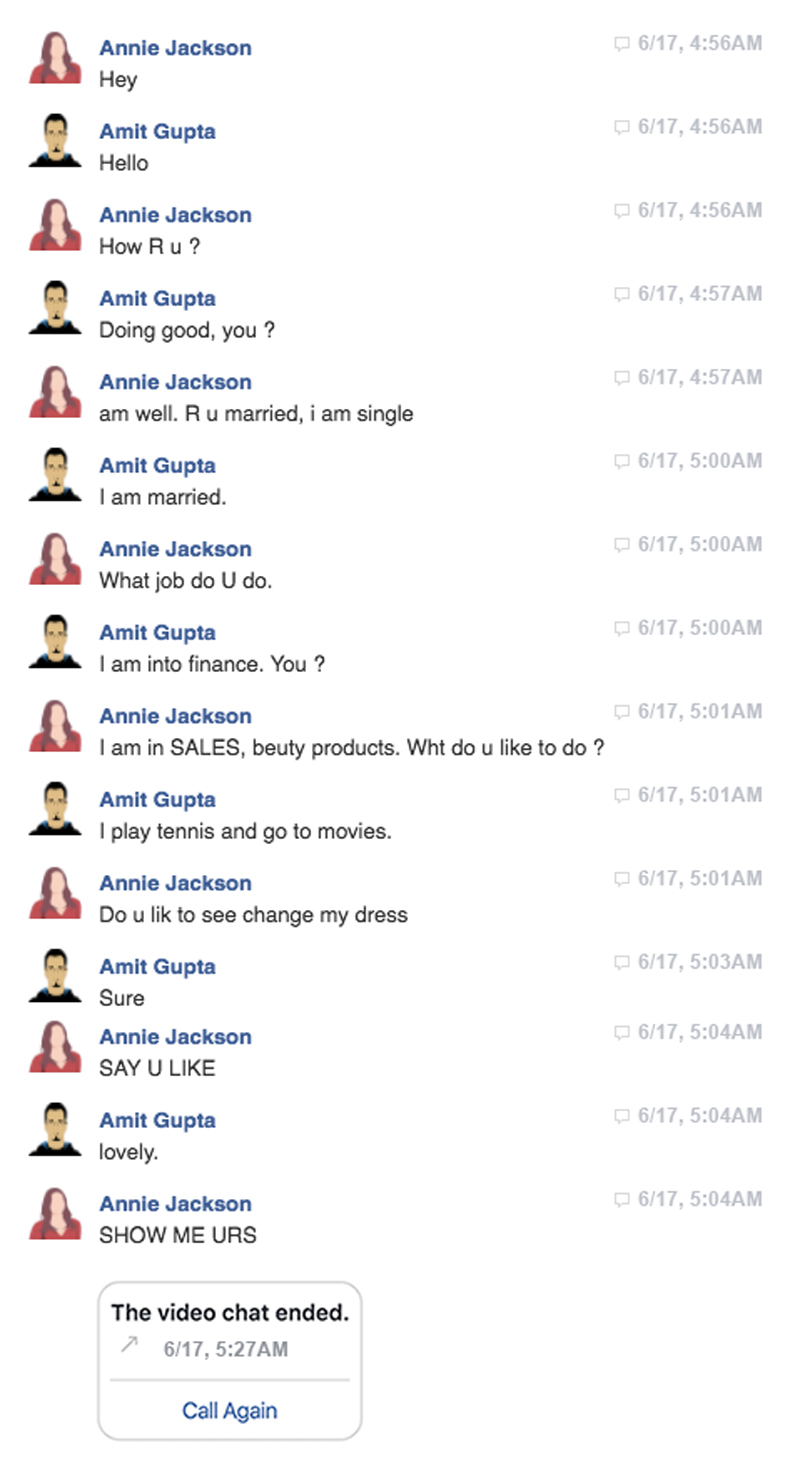Click the comment icon on "SAY U LIKE" message
This screenshot has width=800, height=1460.
tap(621, 1032)
